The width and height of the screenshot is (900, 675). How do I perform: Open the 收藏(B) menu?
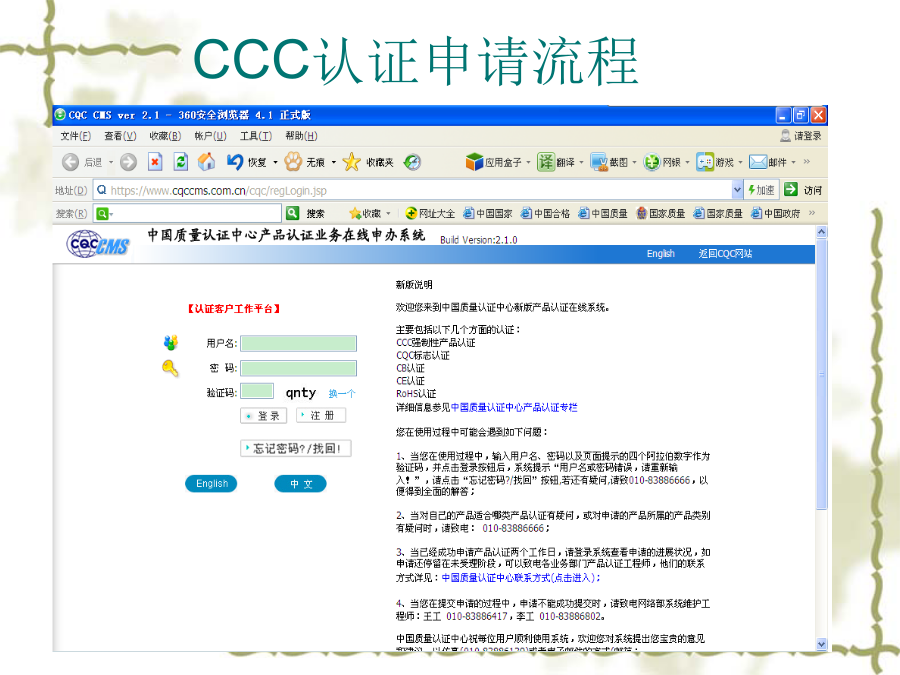[x=165, y=136]
